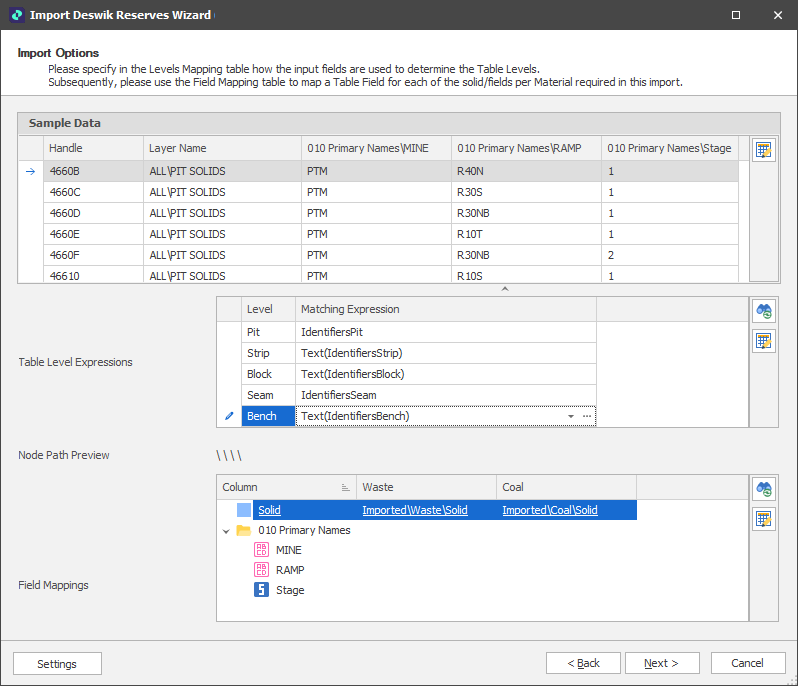Open the Bench expression editor ellipsis button
This screenshot has width=799, height=689.
[587, 416]
